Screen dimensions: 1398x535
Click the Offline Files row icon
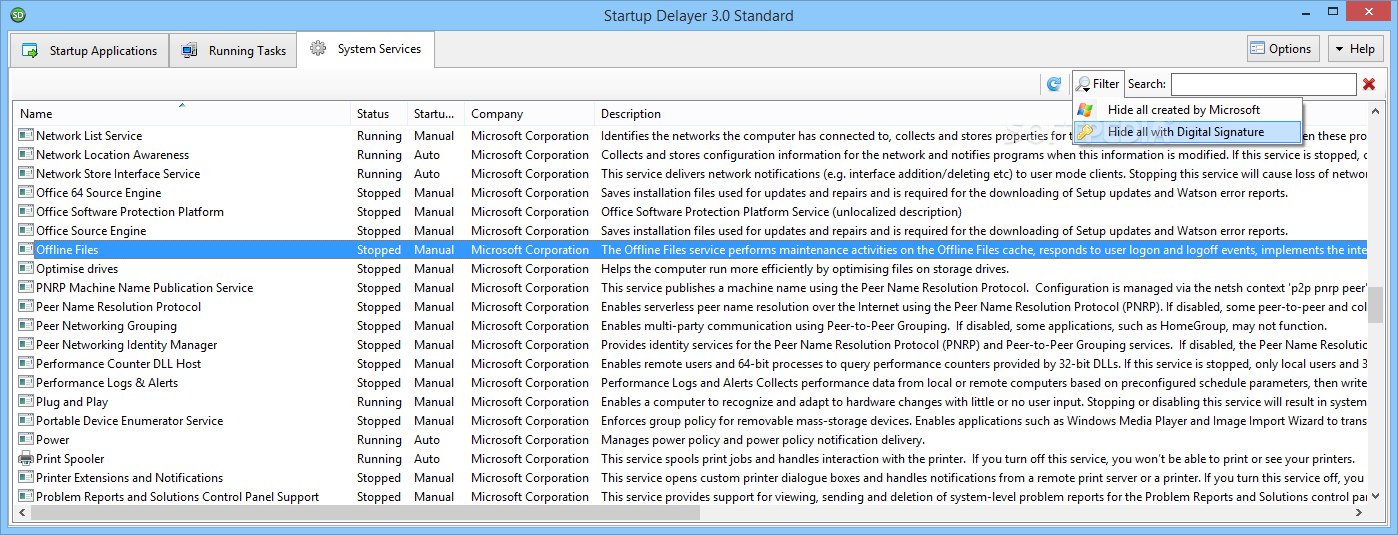[x=26, y=249]
